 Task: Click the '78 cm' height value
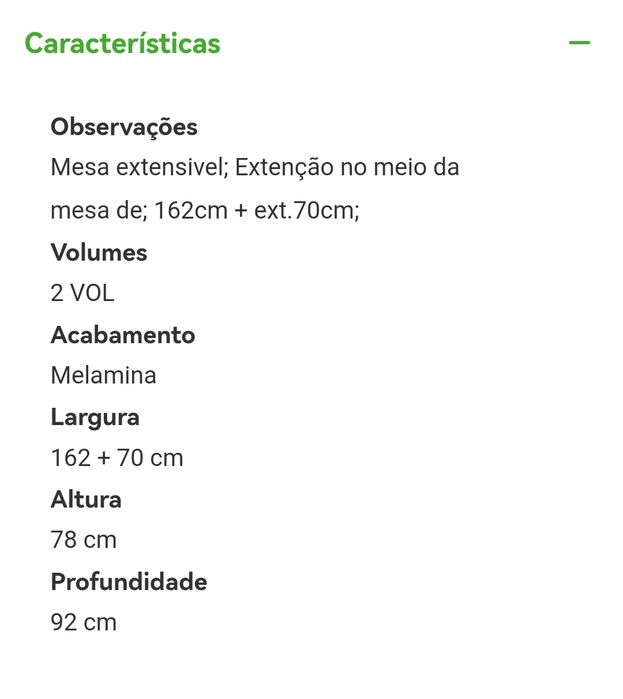pos(84,540)
